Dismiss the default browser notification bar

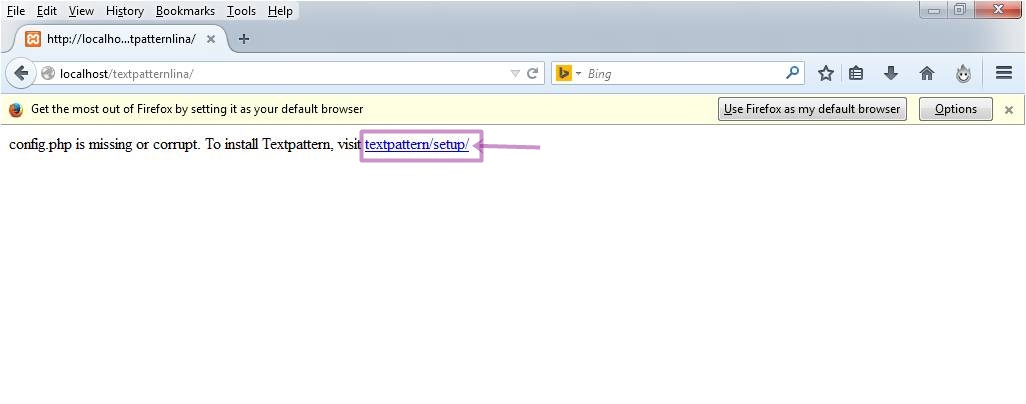point(1009,110)
